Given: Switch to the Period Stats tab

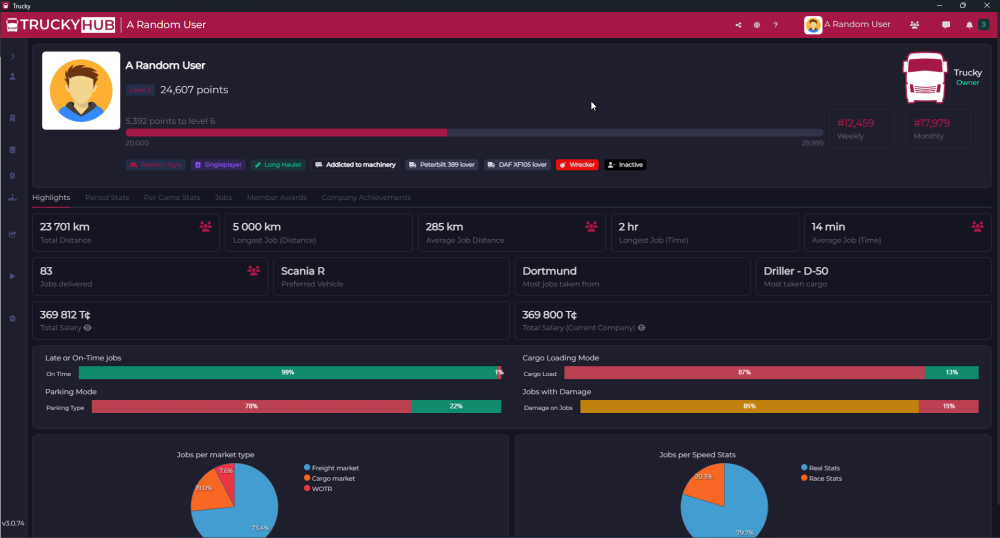Looking at the screenshot, I should pos(107,198).
